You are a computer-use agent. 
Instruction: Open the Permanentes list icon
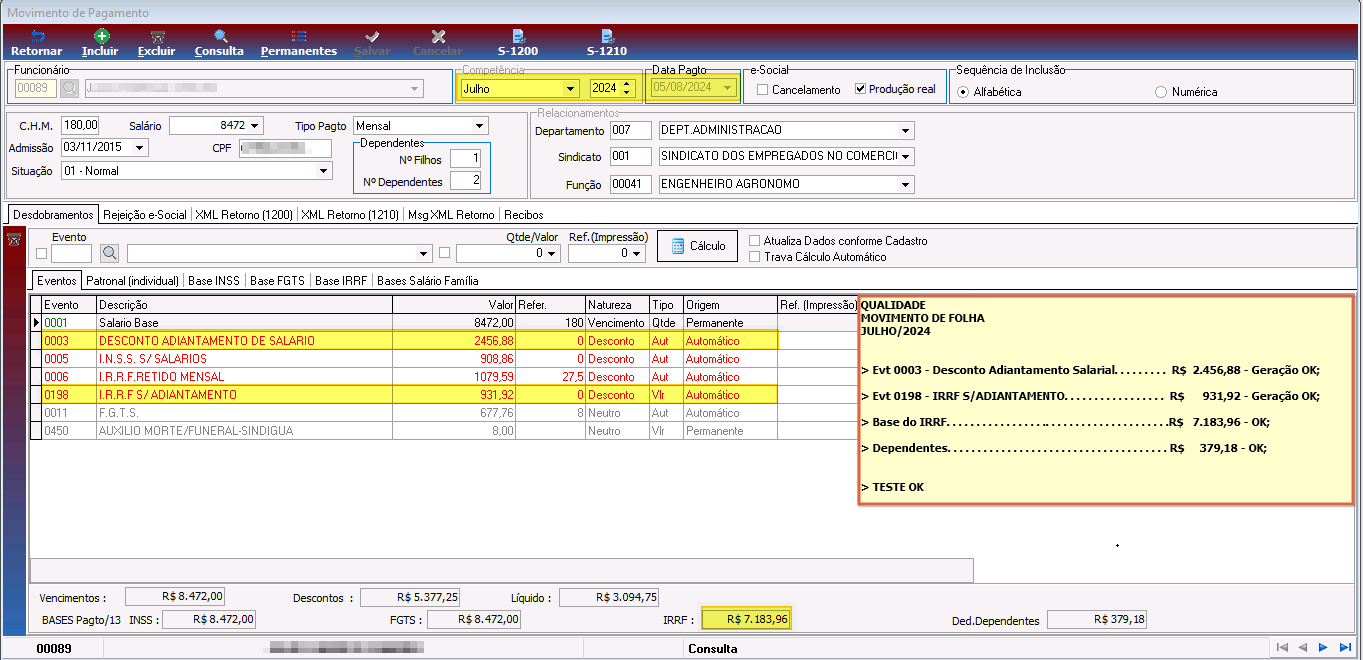(x=298, y=36)
